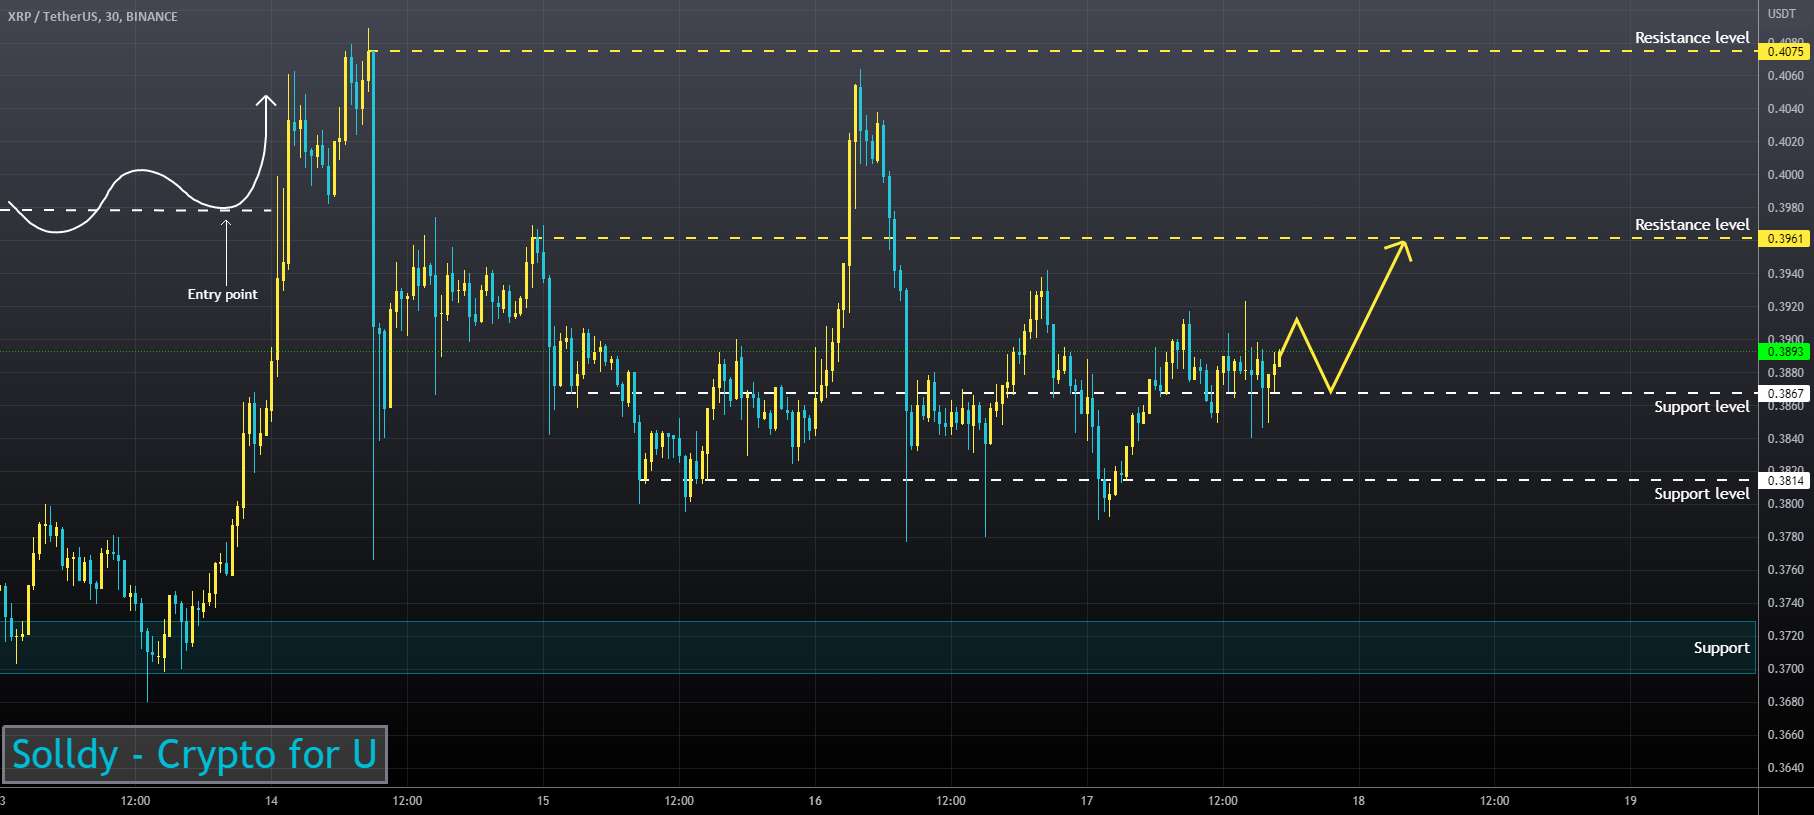Click the 12:00 tick between dates 16 and 17
The image size is (1814, 815).
pos(951,801)
